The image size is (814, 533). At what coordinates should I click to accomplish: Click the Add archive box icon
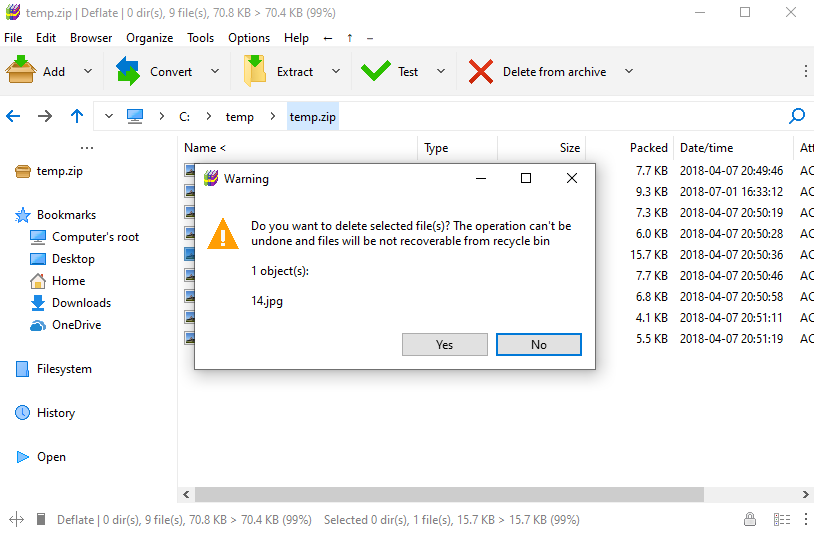pos(21,70)
